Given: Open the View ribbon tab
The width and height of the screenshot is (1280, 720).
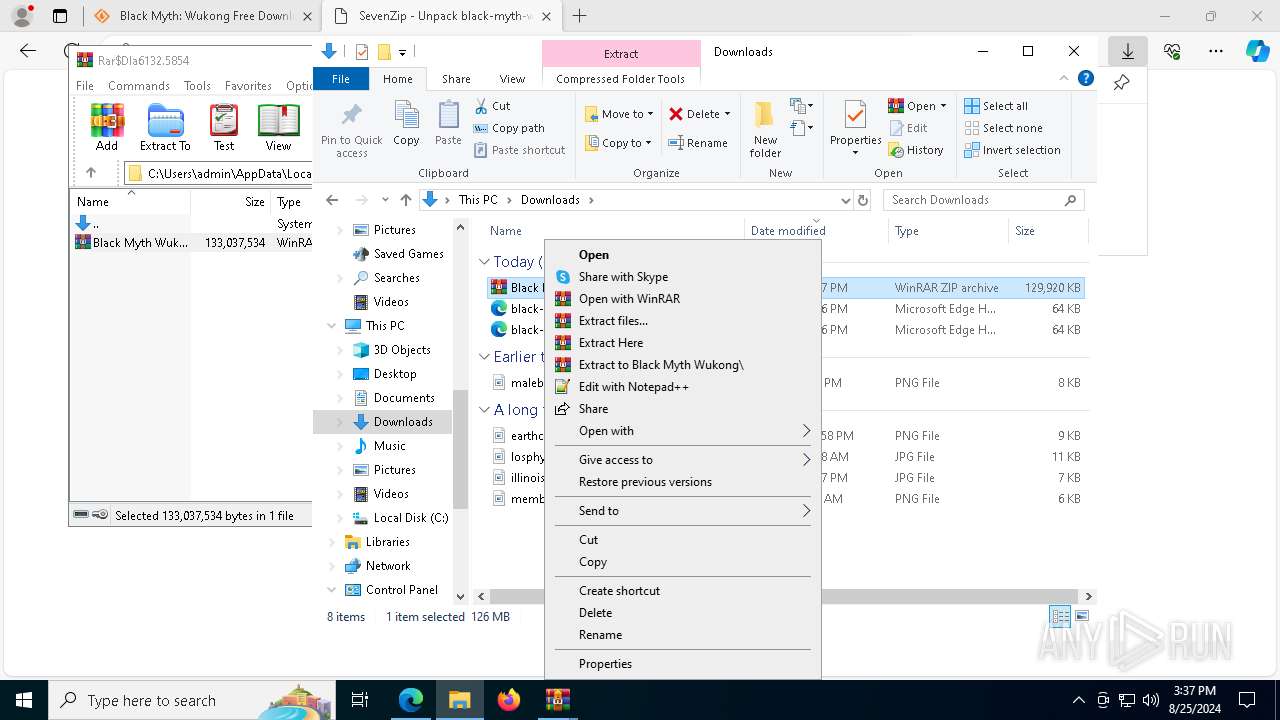Looking at the screenshot, I should (512, 79).
